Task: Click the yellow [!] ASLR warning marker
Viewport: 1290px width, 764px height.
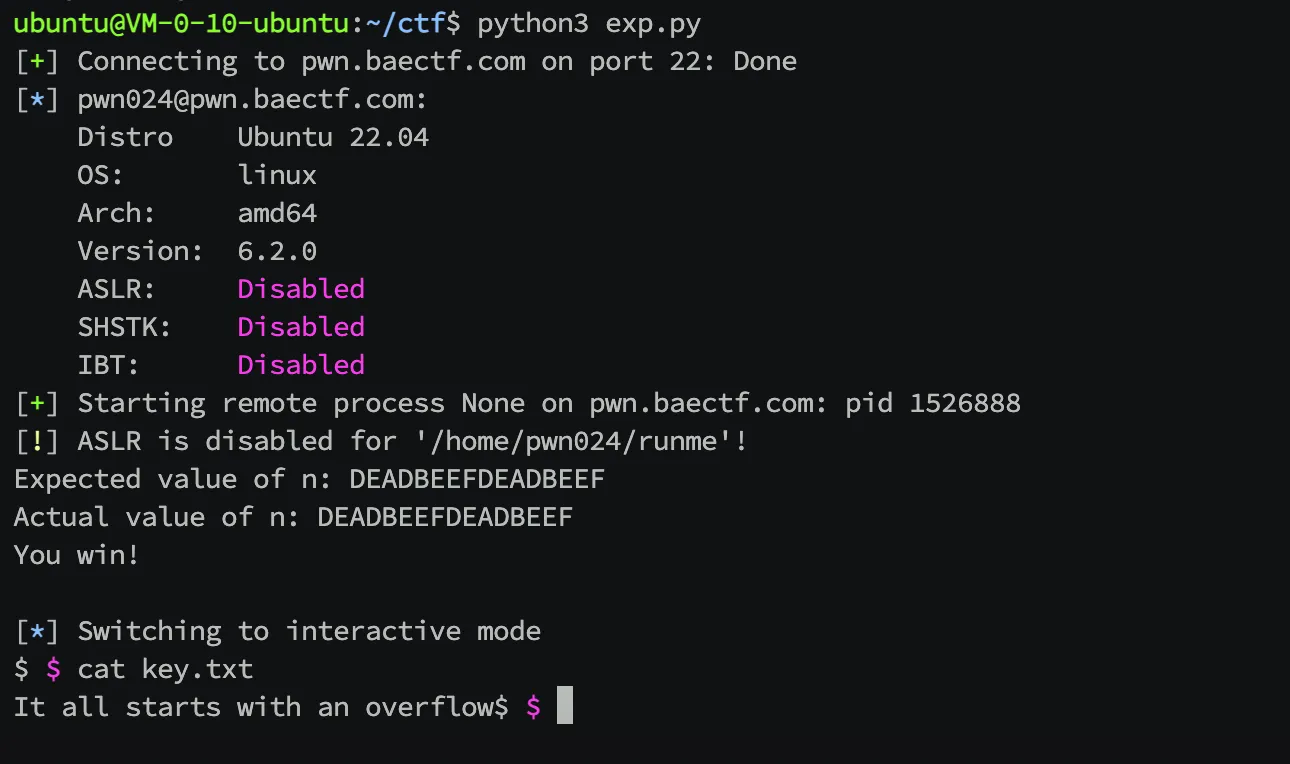Action: click(38, 441)
